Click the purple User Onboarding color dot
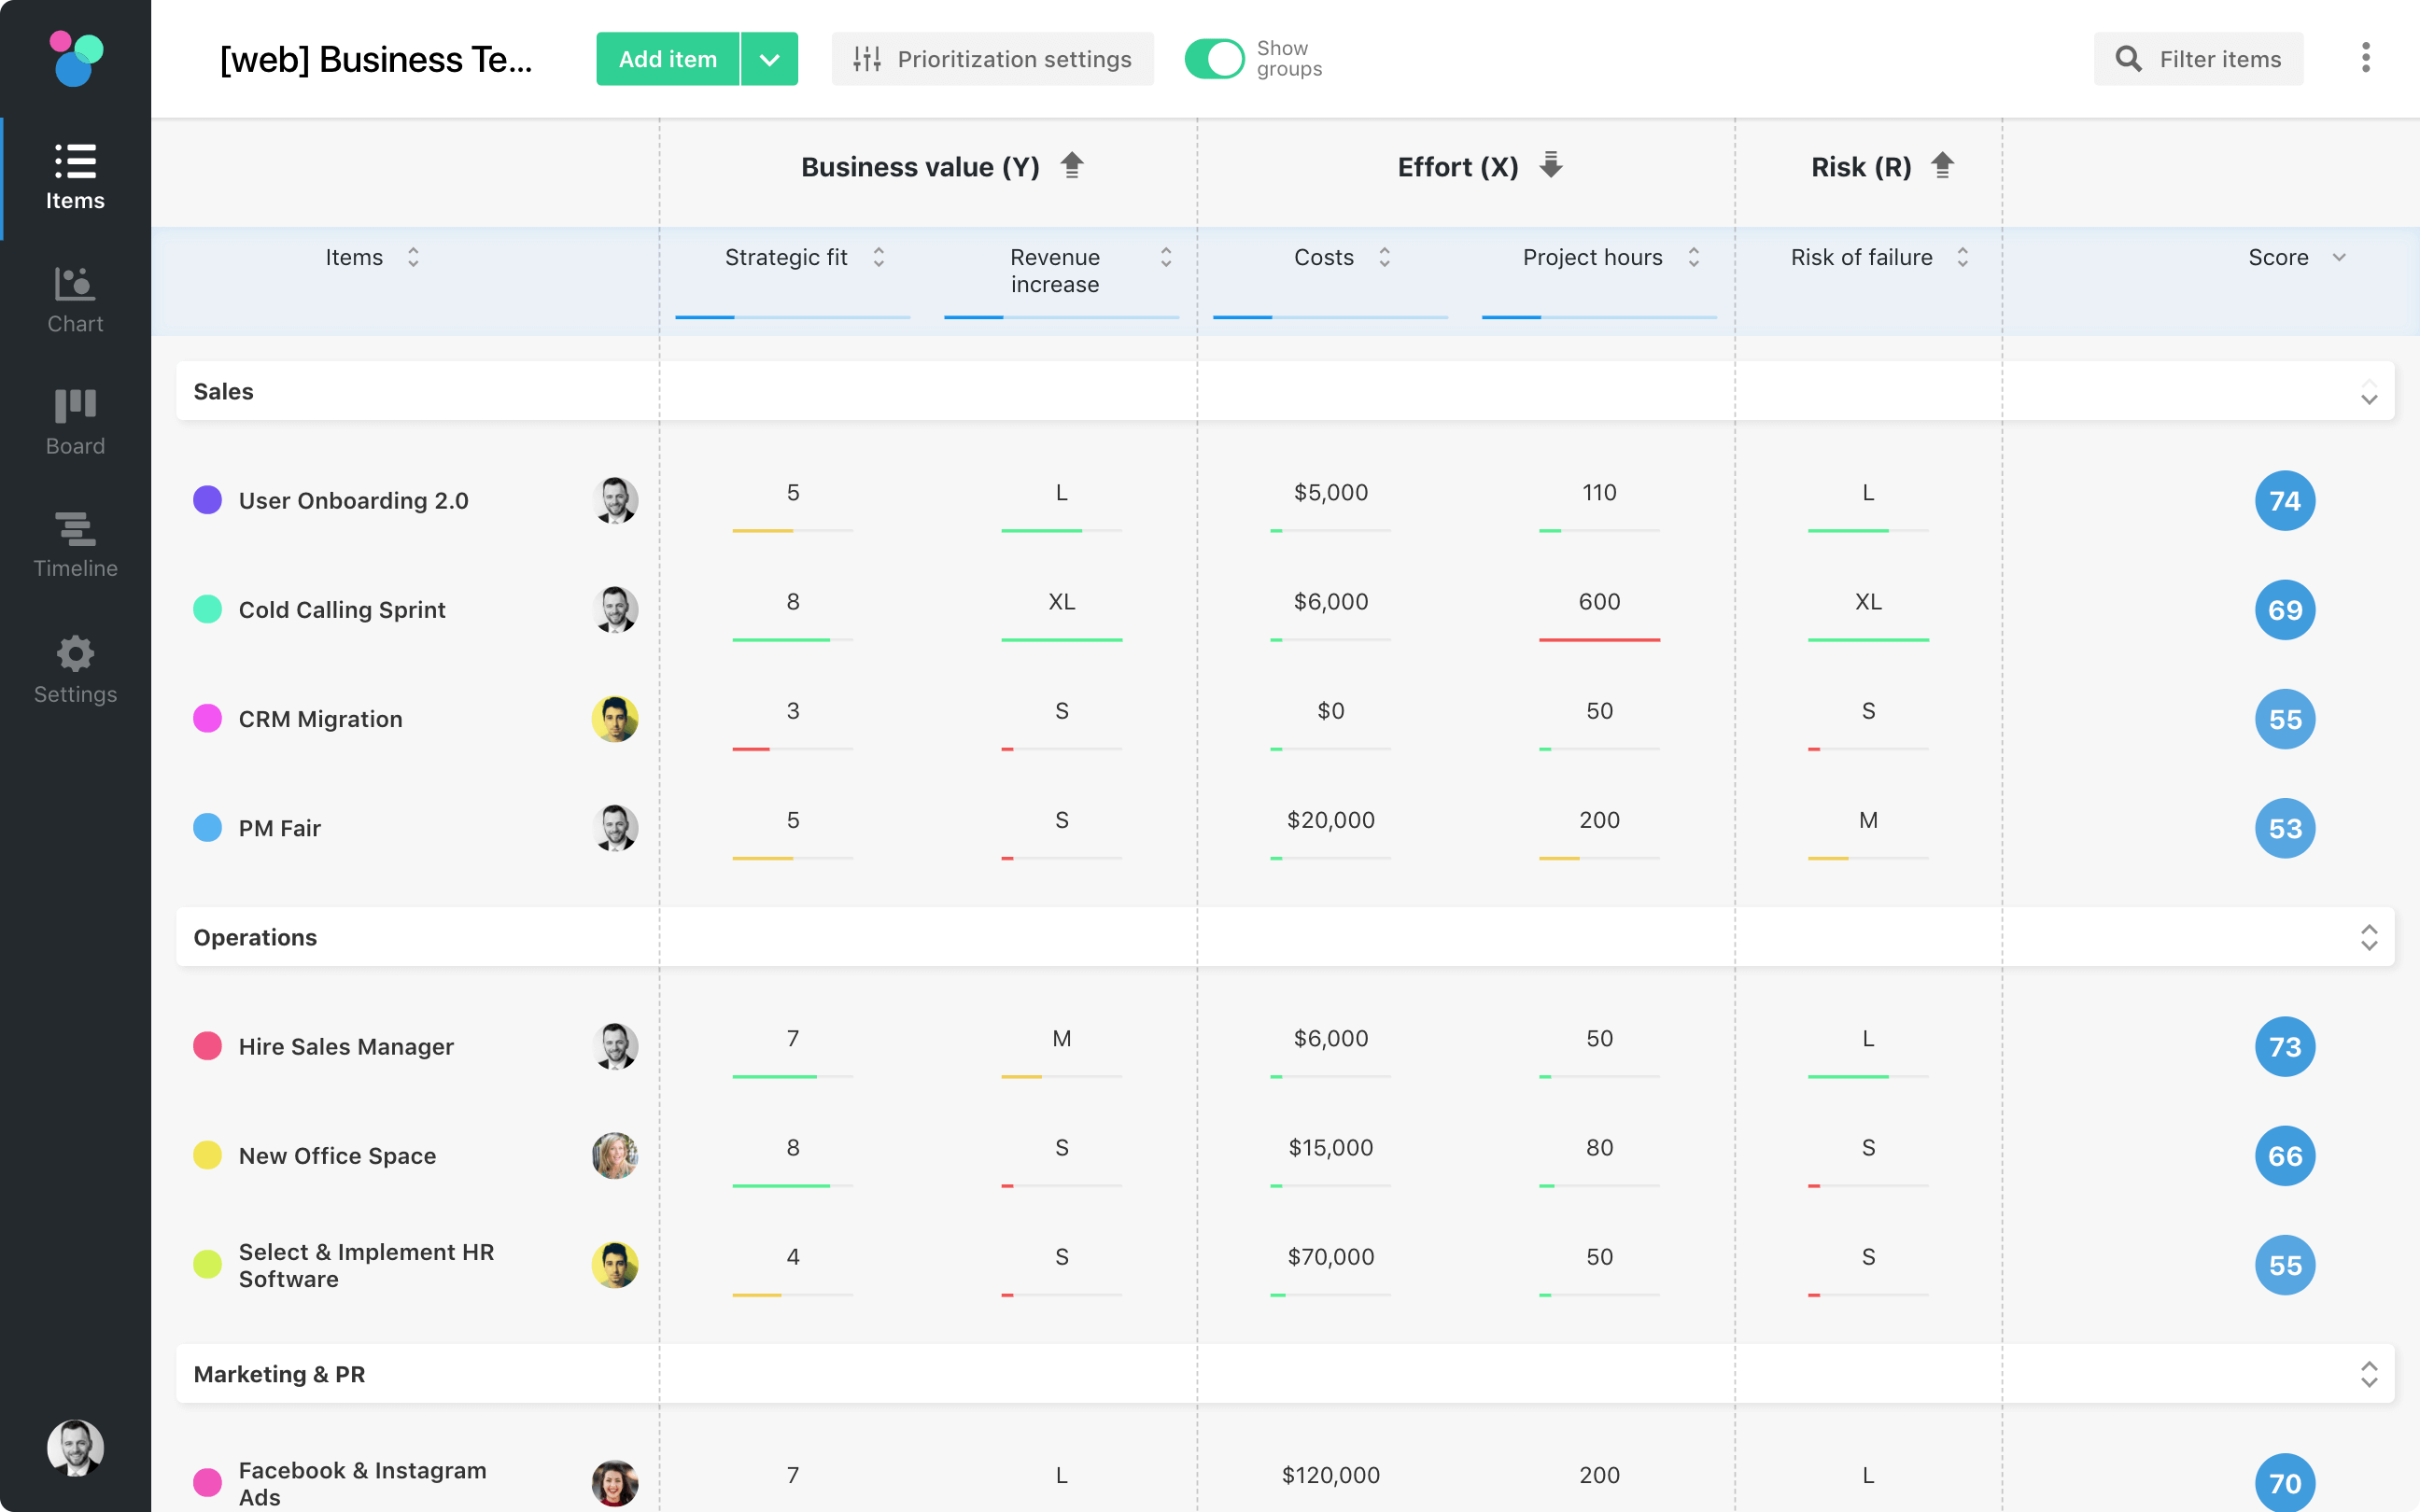2420x1512 pixels. pos(207,500)
